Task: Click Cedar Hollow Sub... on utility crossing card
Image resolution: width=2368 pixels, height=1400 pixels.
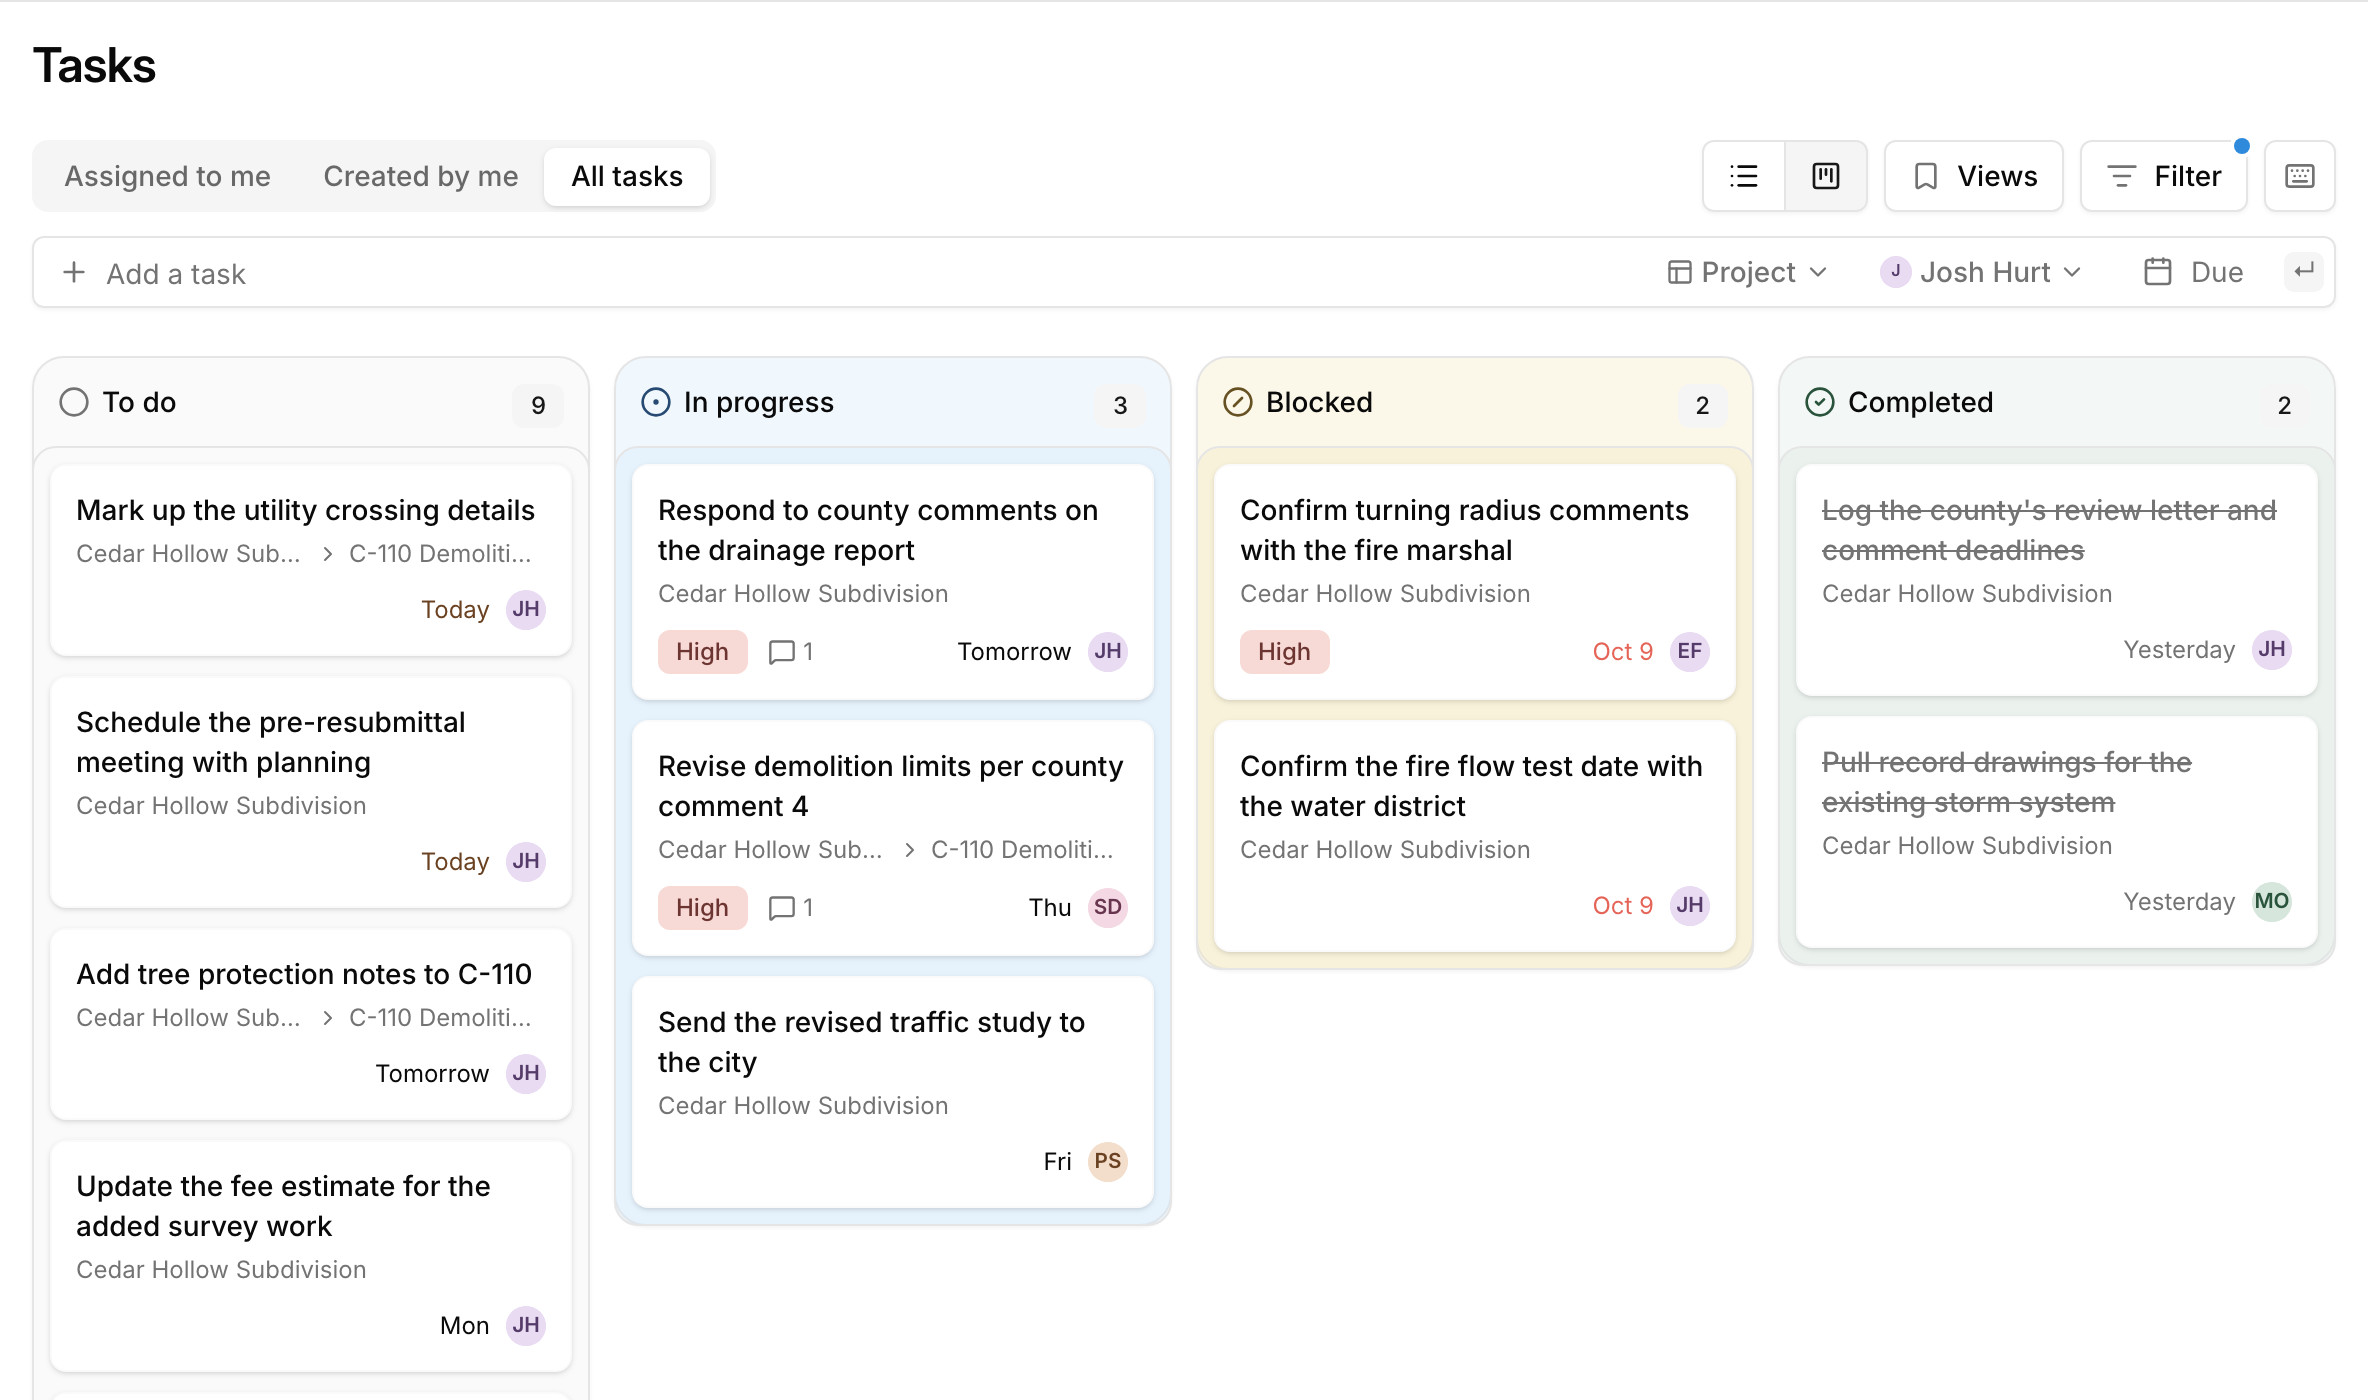Action: [x=188, y=554]
